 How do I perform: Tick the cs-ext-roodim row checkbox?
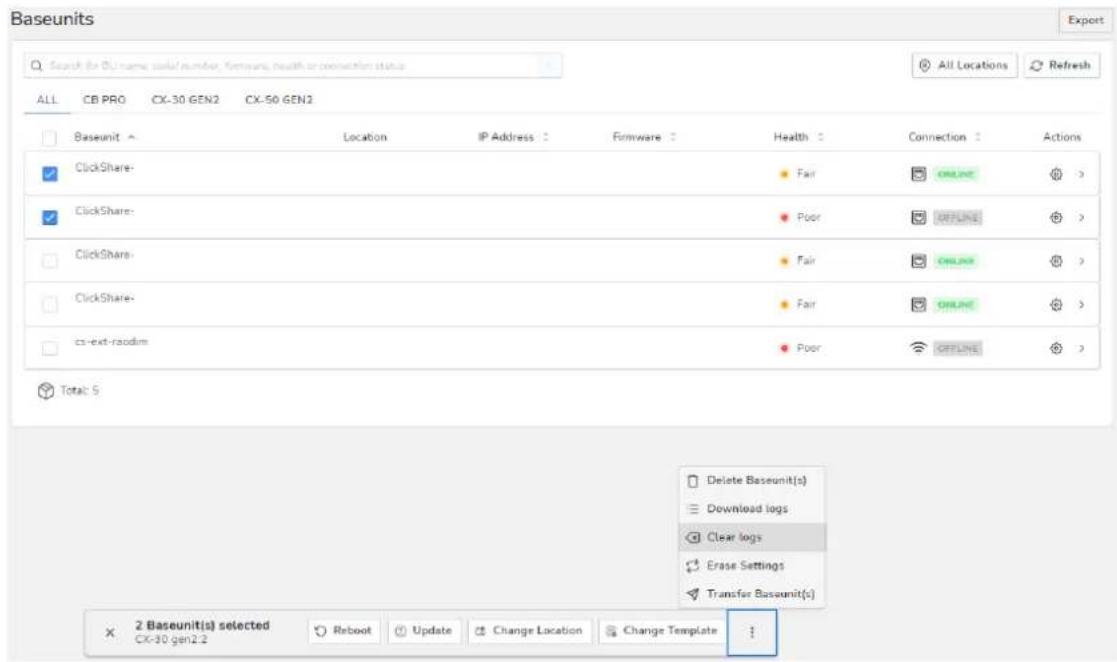pyautogui.click(x=50, y=348)
